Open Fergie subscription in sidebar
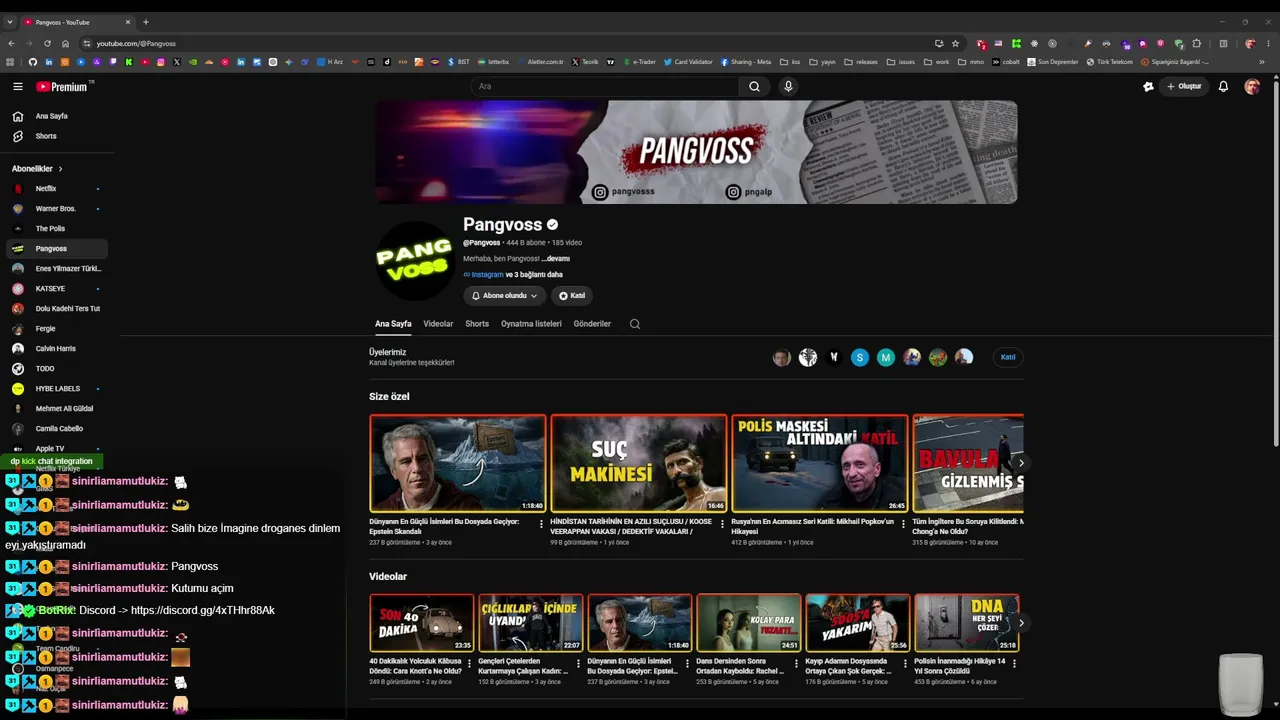The image size is (1280, 720). click(56, 329)
